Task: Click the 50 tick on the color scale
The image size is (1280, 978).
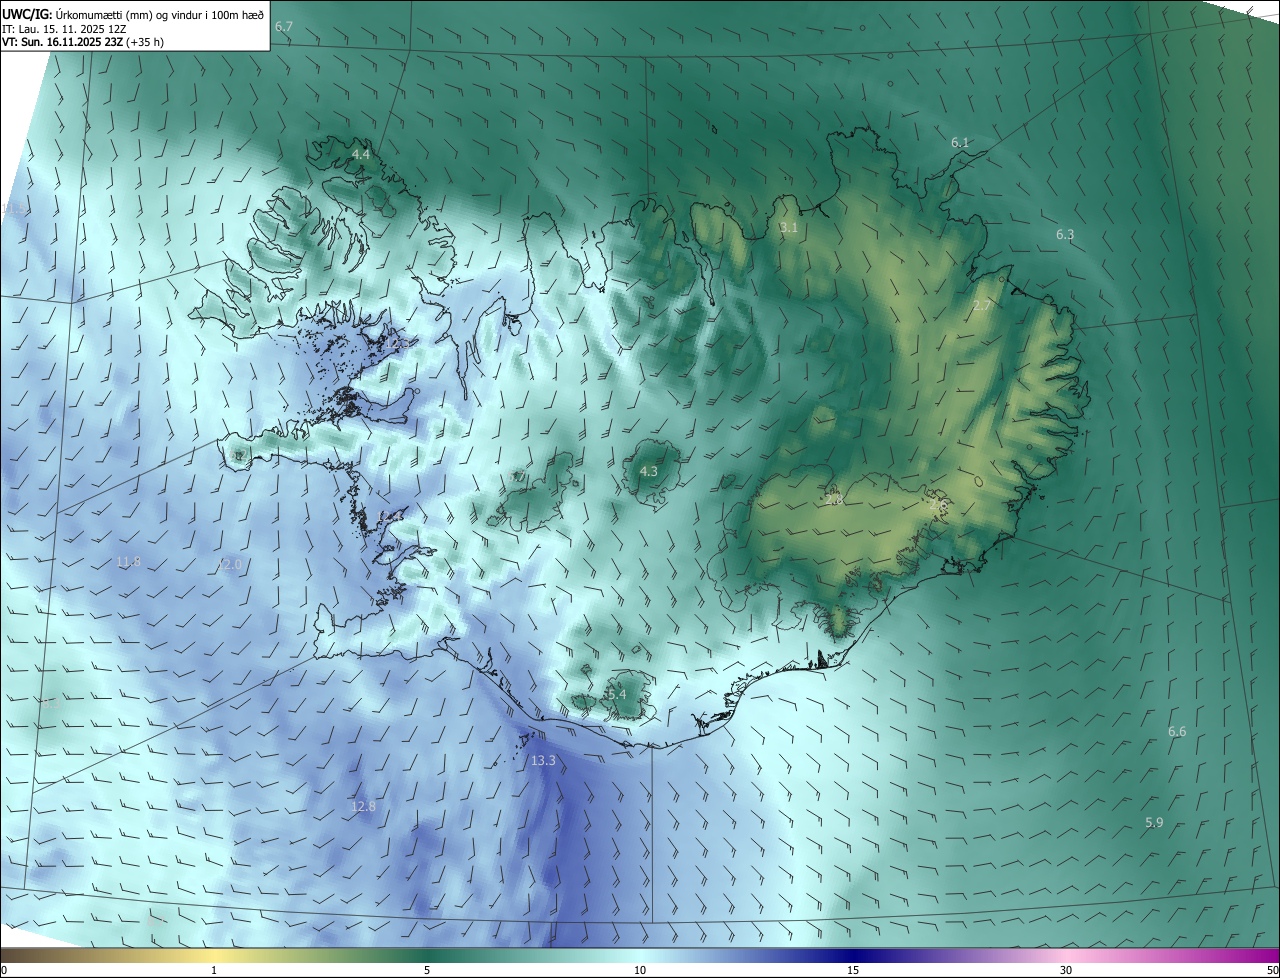Action: point(1272,970)
